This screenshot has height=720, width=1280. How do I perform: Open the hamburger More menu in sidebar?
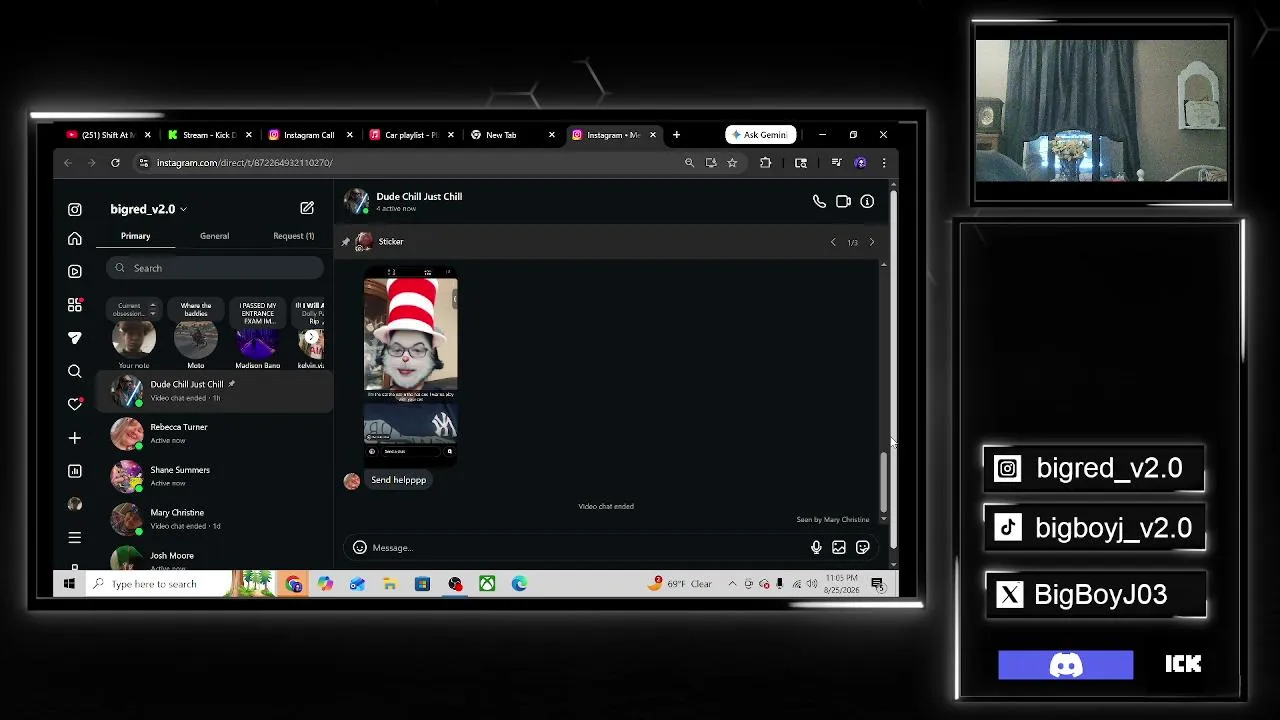coord(75,538)
